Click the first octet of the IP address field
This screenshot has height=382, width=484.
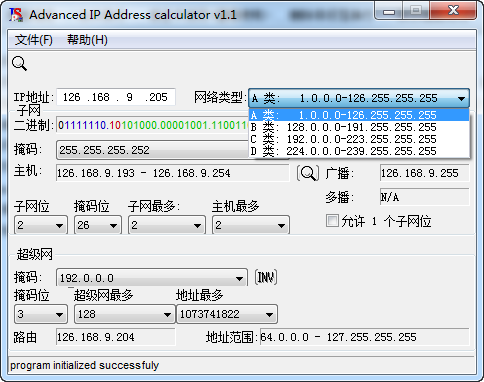[x=71, y=97]
